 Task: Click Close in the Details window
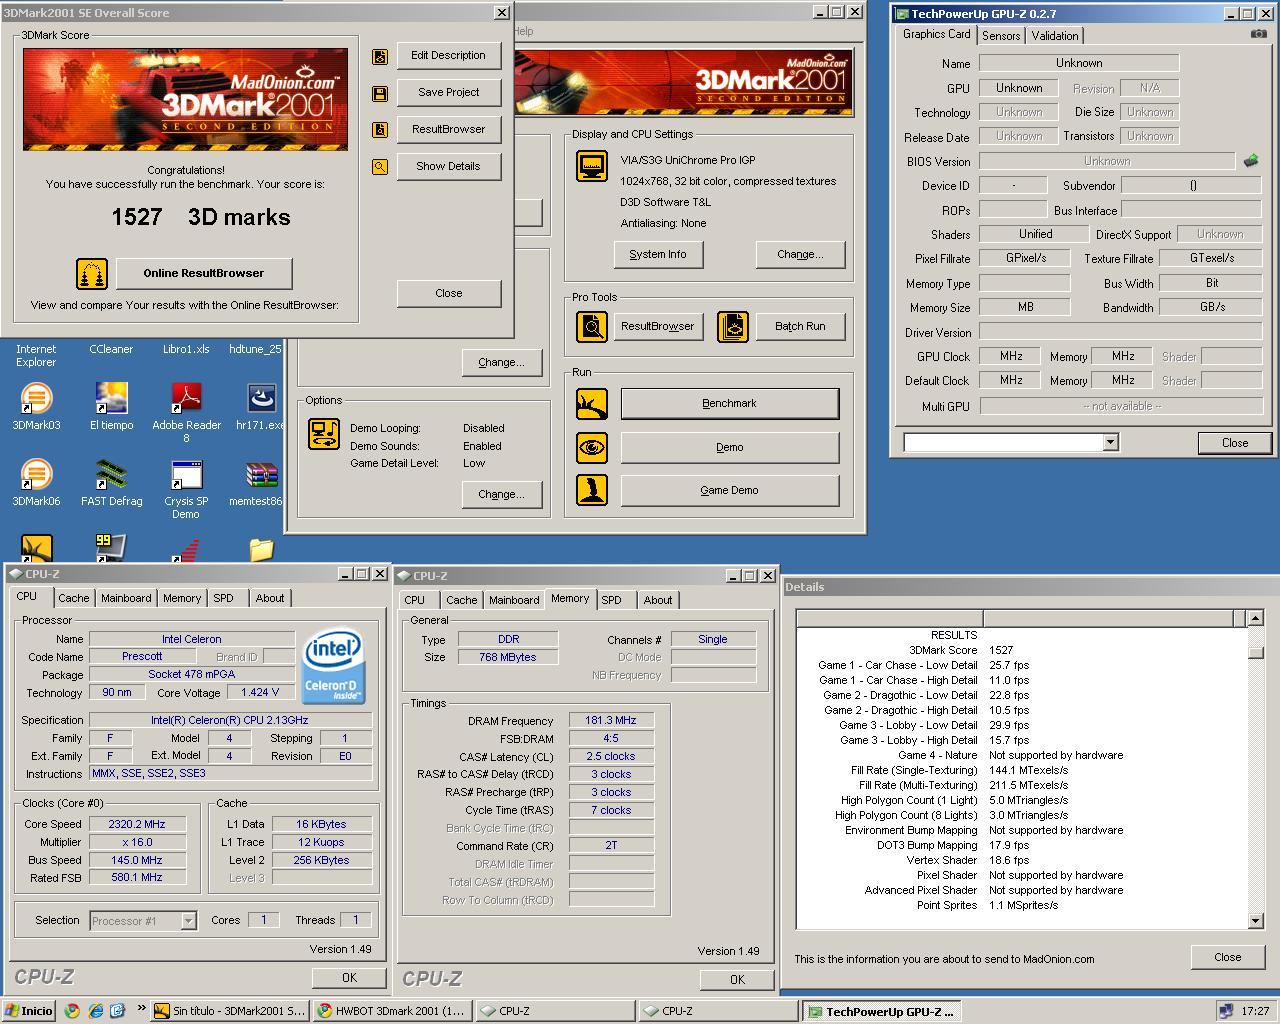[1227, 957]
